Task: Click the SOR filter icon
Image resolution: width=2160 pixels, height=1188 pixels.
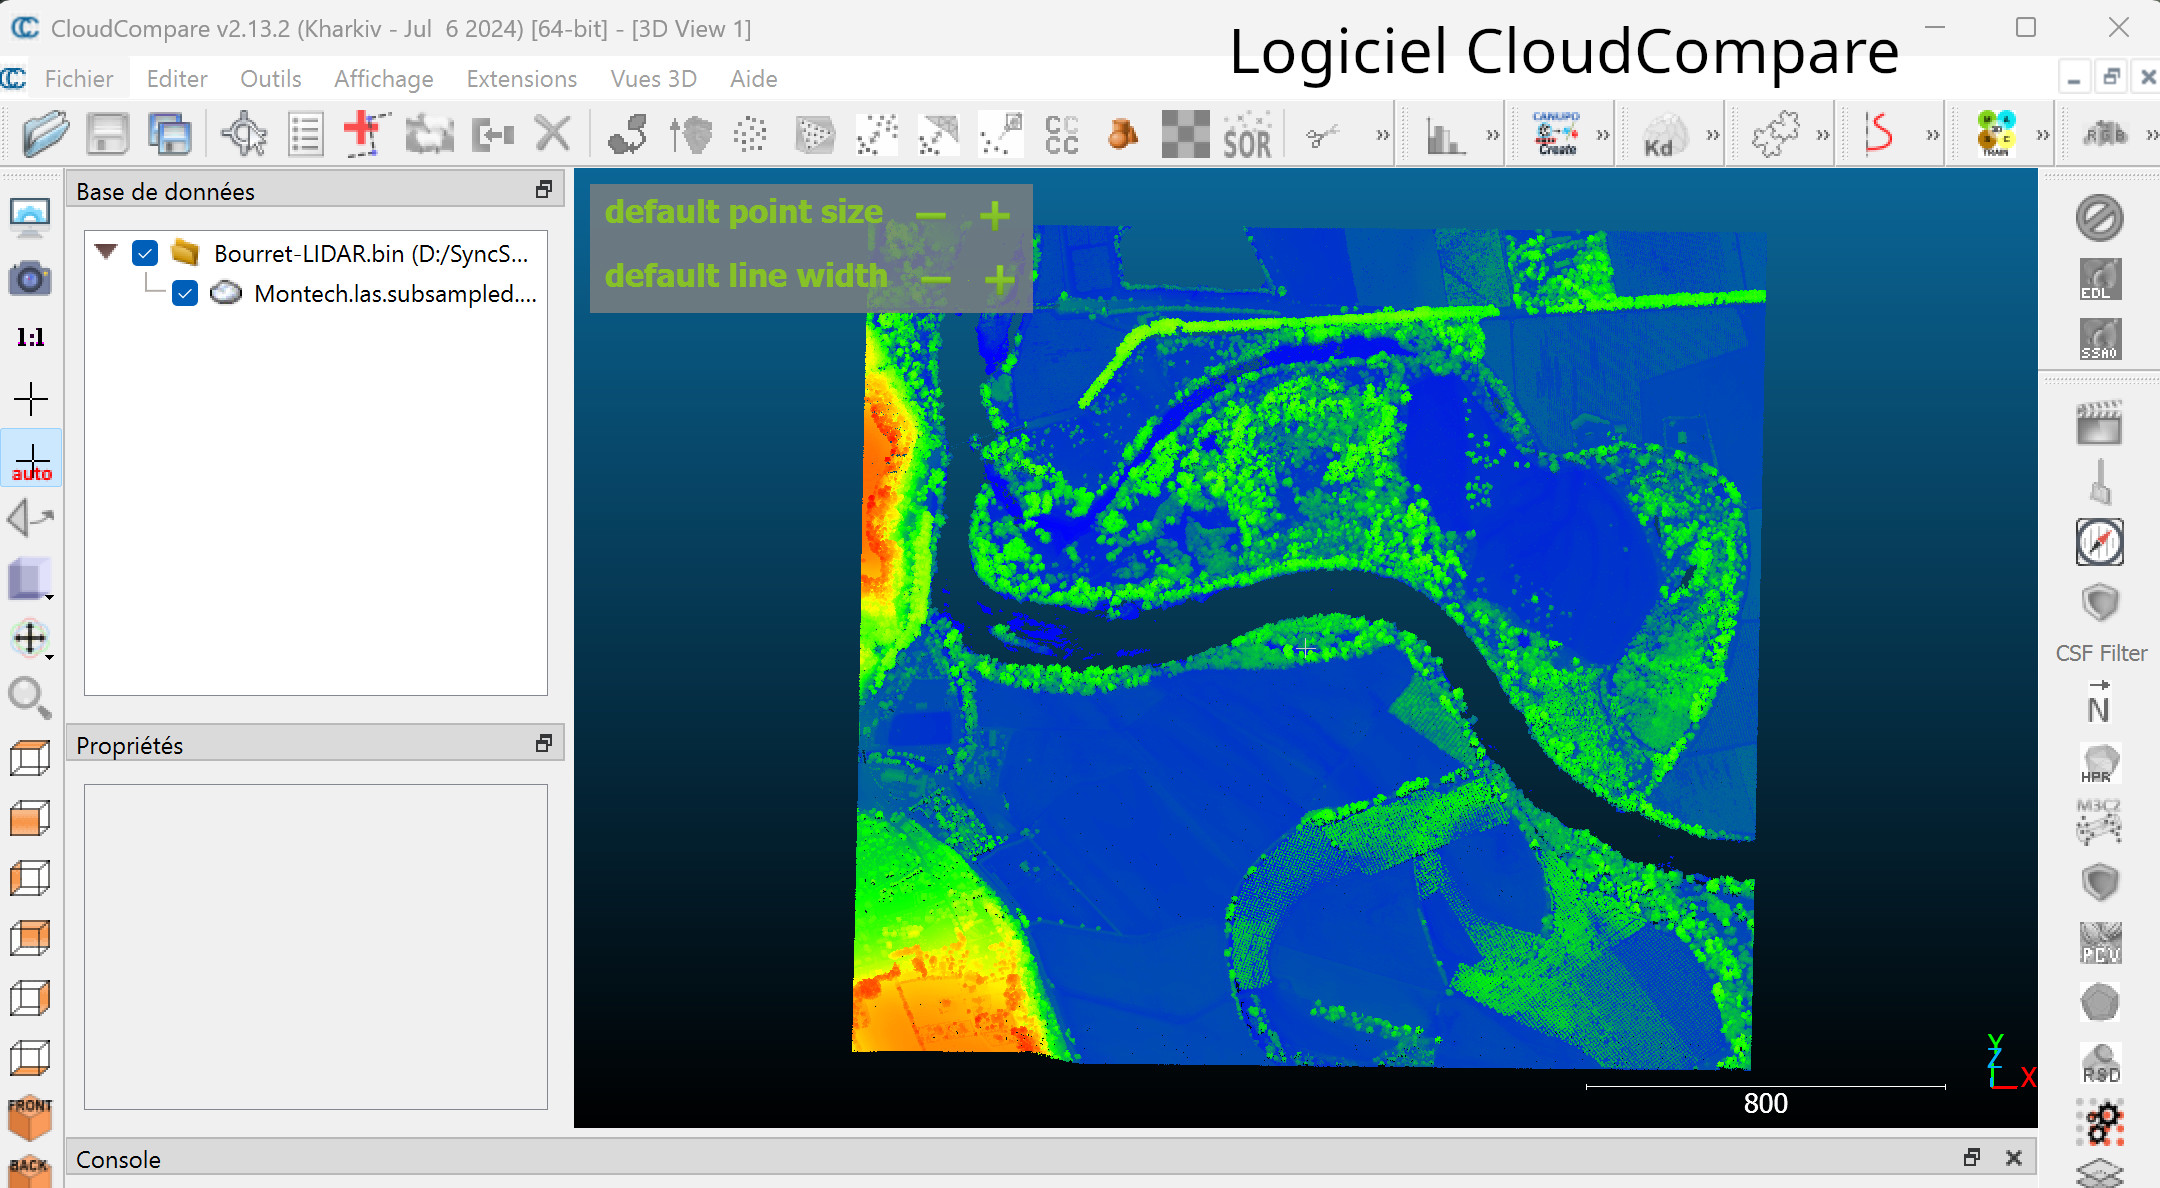Action: point(1247,134)
